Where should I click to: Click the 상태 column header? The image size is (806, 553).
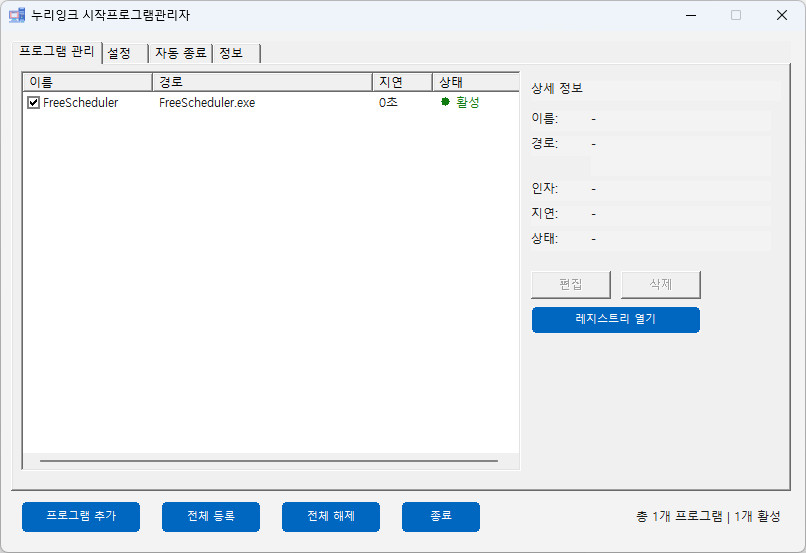tap(475, 82)
